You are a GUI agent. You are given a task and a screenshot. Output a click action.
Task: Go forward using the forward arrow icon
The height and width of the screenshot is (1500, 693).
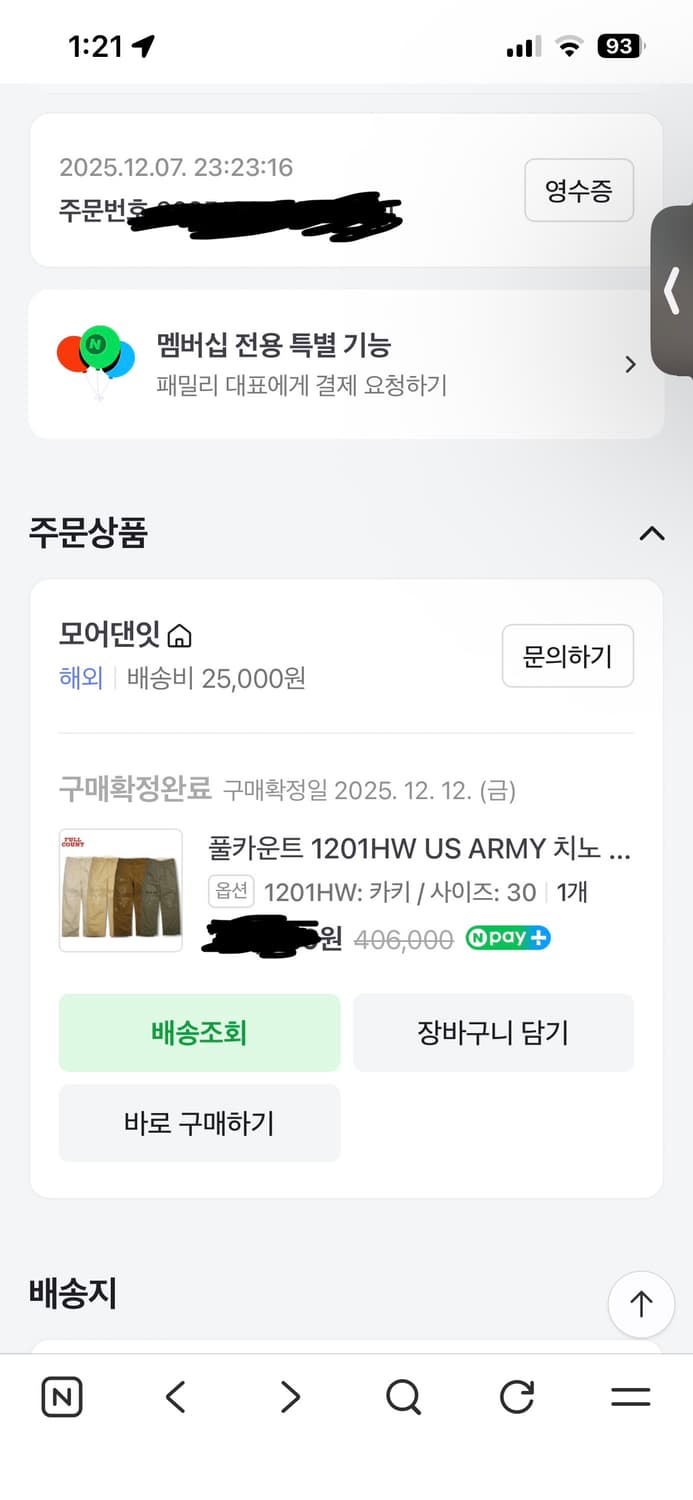[x=289, y=1397]
